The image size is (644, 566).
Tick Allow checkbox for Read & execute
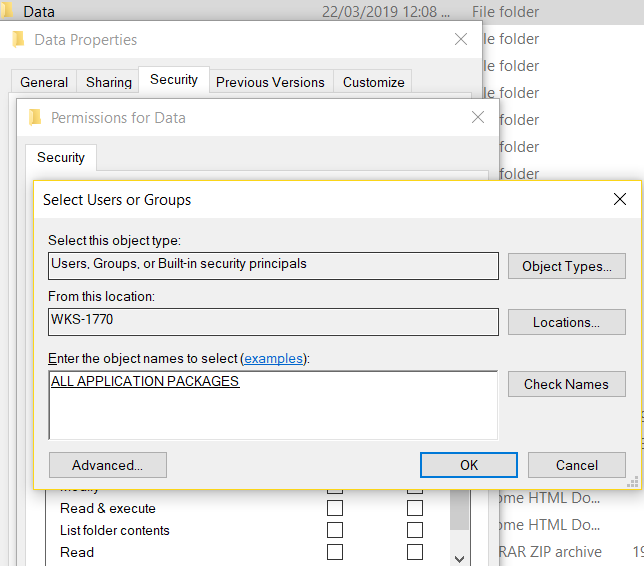coord(335,508)
